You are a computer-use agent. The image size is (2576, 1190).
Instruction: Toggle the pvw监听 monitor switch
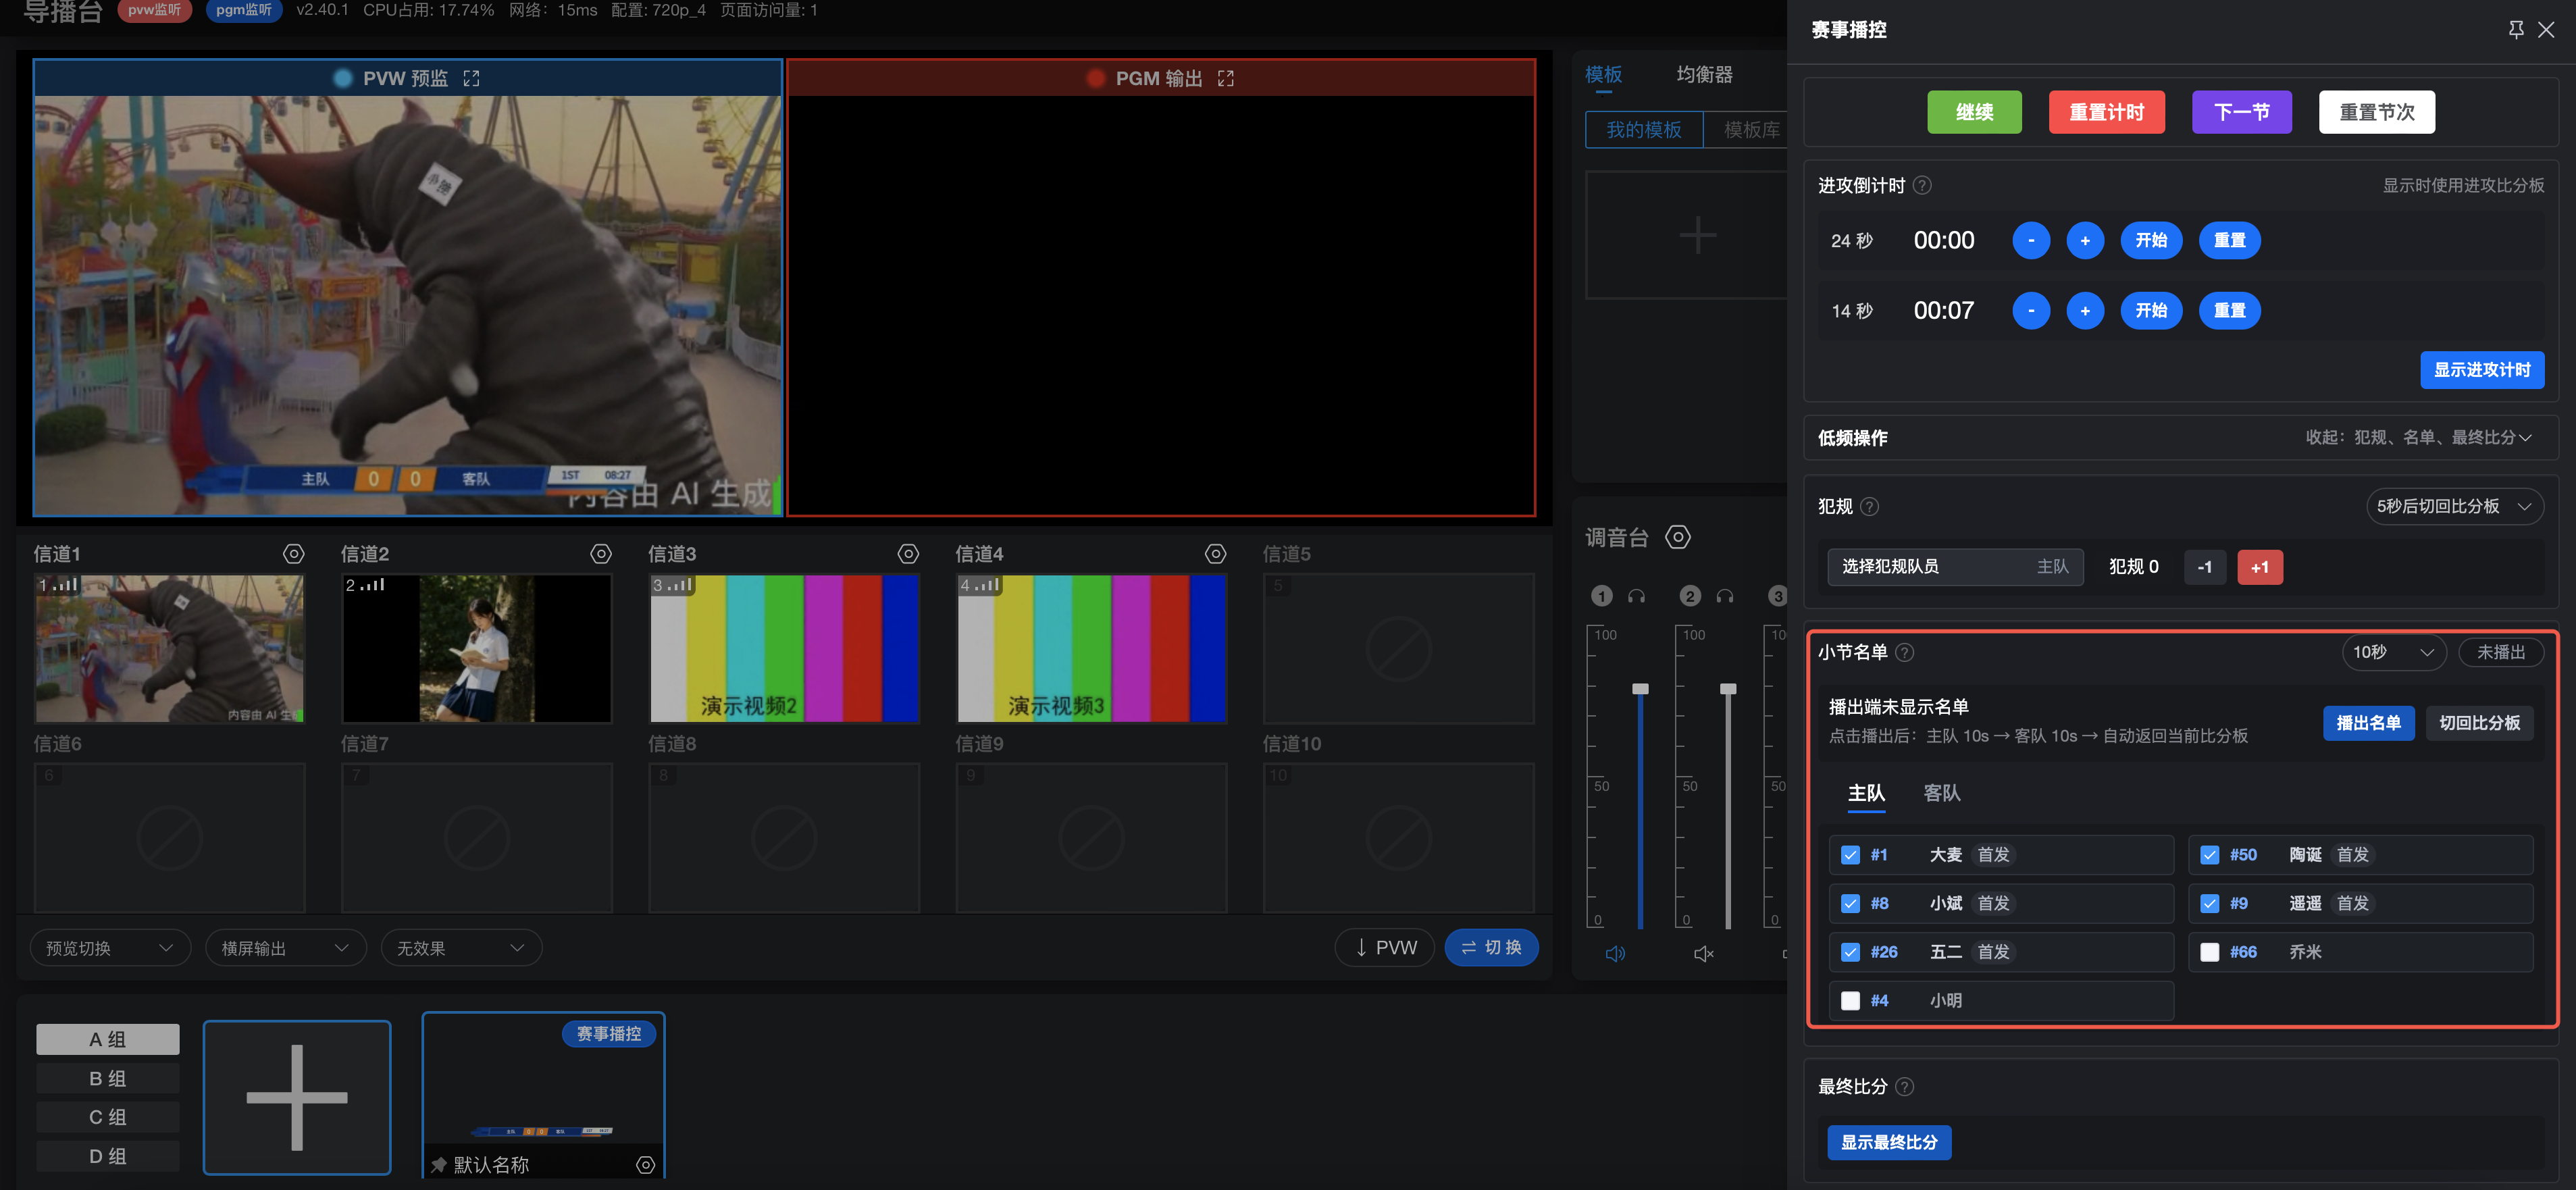pyautogui.click(x=154, y=10)
